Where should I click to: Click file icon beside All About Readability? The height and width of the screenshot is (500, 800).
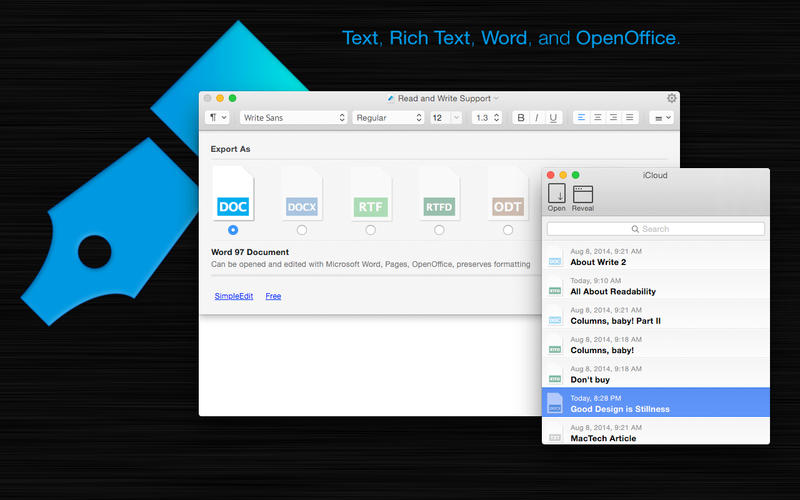point(555,287)
